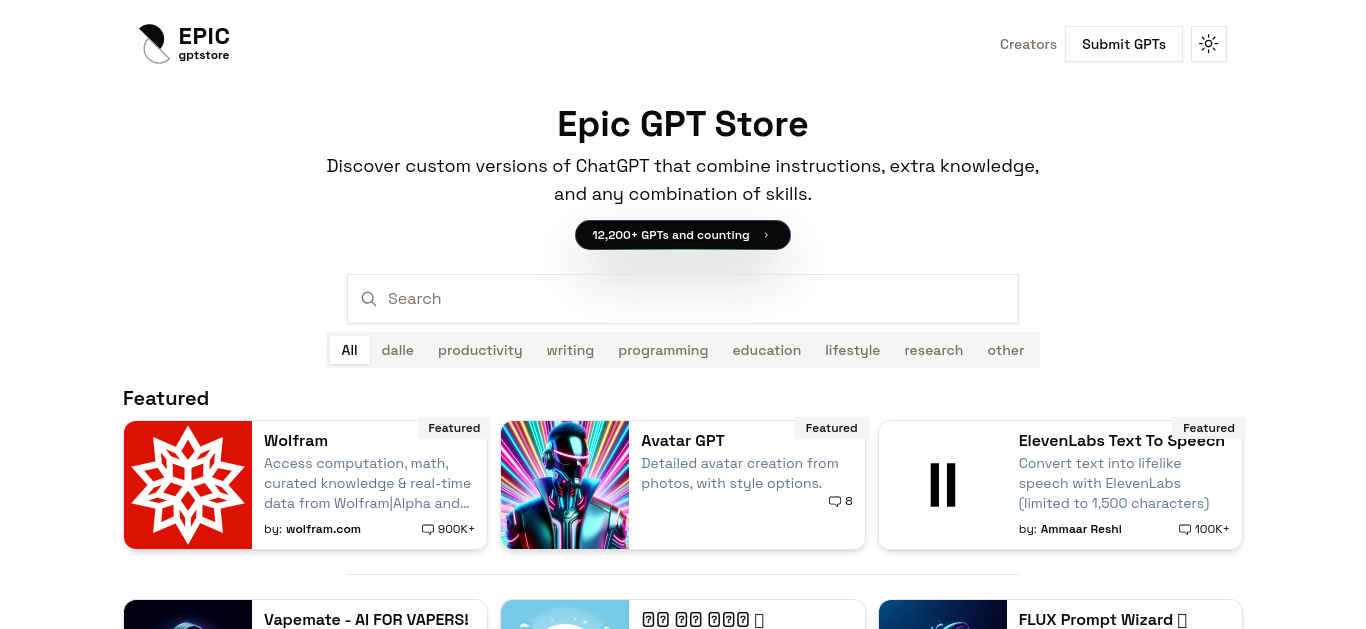1366x629 pixels.
Task: Open the Avatar GPT neon robot image
Action: 565,485
